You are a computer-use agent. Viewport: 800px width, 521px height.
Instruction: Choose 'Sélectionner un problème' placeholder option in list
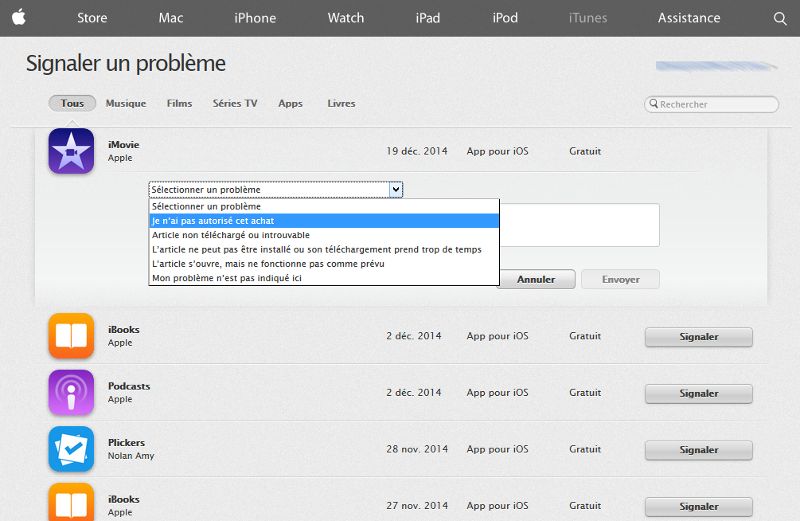[323, 207]
